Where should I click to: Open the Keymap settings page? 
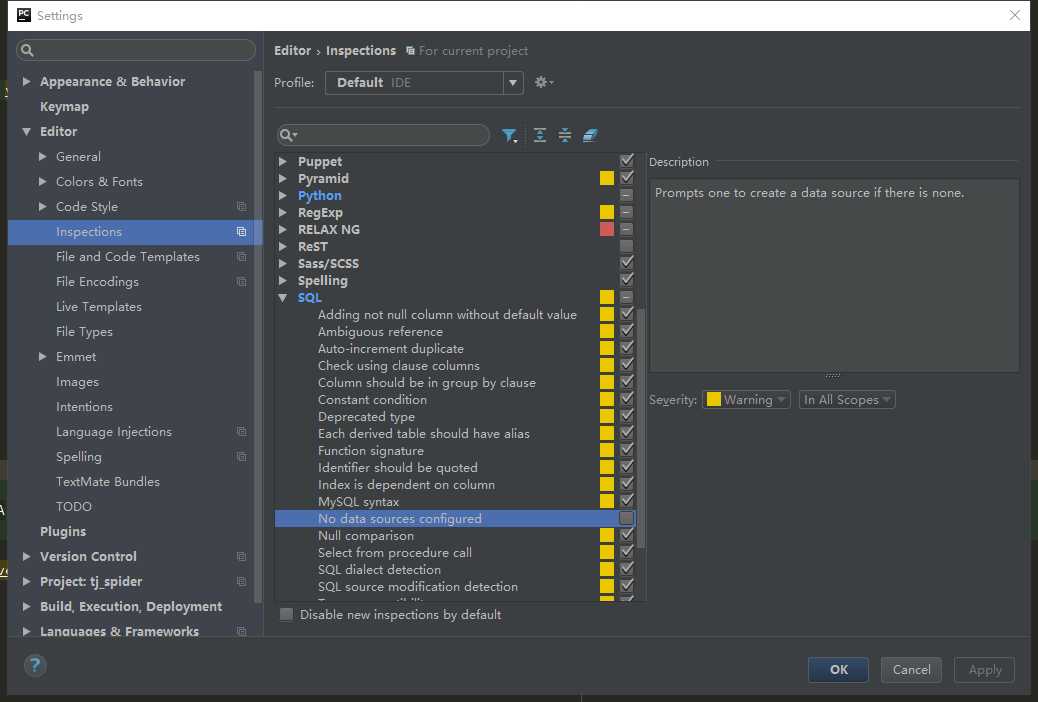64,107
